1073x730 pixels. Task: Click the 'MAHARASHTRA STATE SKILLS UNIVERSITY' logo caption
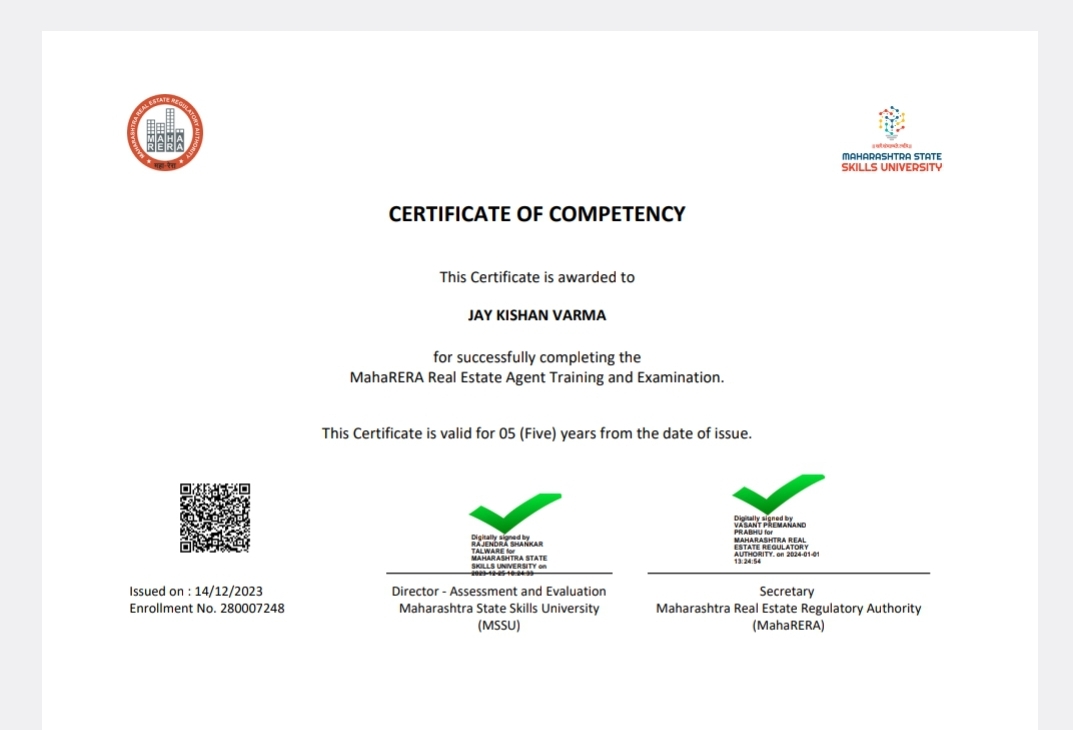pyautogui.click(x=891, y=162)
